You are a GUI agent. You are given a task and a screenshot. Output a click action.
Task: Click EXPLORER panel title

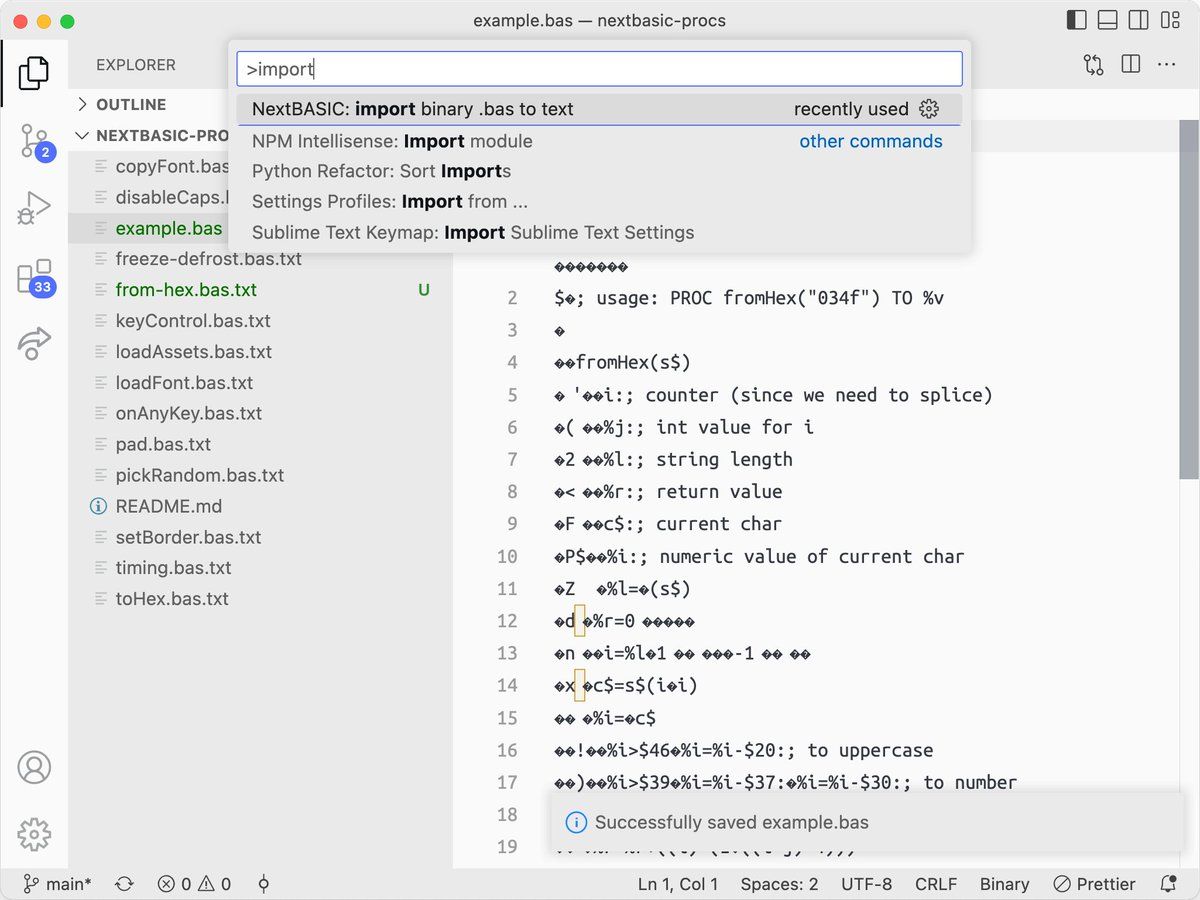[136, 65]
